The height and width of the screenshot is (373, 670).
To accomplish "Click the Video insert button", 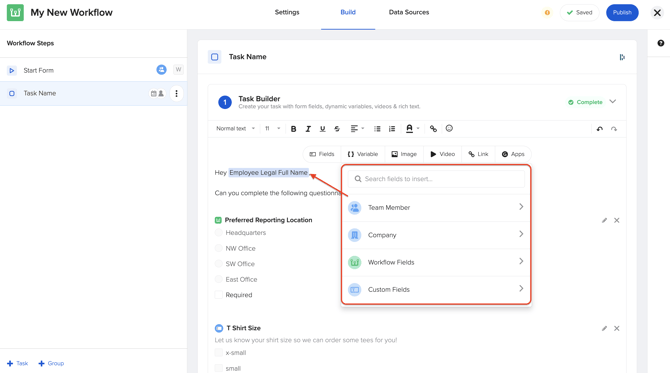I will click(443, 154).
